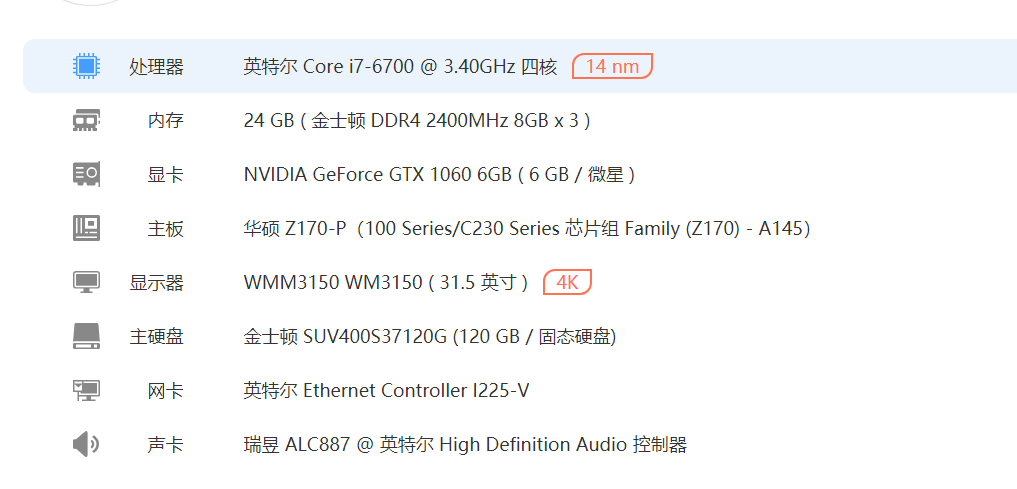This screenshot has height=489, width=1017.
Task: Click the network card icon
Action: tap(87, 391)
